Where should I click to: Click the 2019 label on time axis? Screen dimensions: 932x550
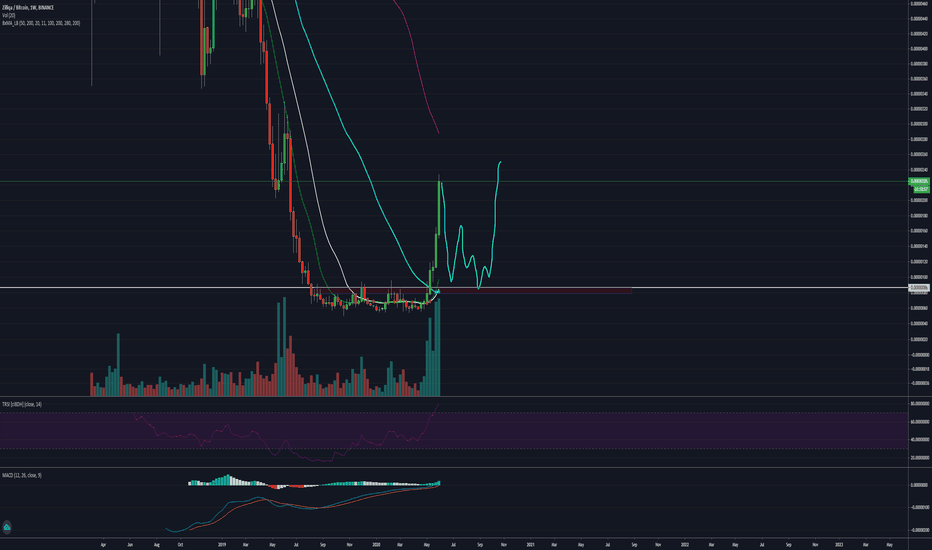pos(222,545)
